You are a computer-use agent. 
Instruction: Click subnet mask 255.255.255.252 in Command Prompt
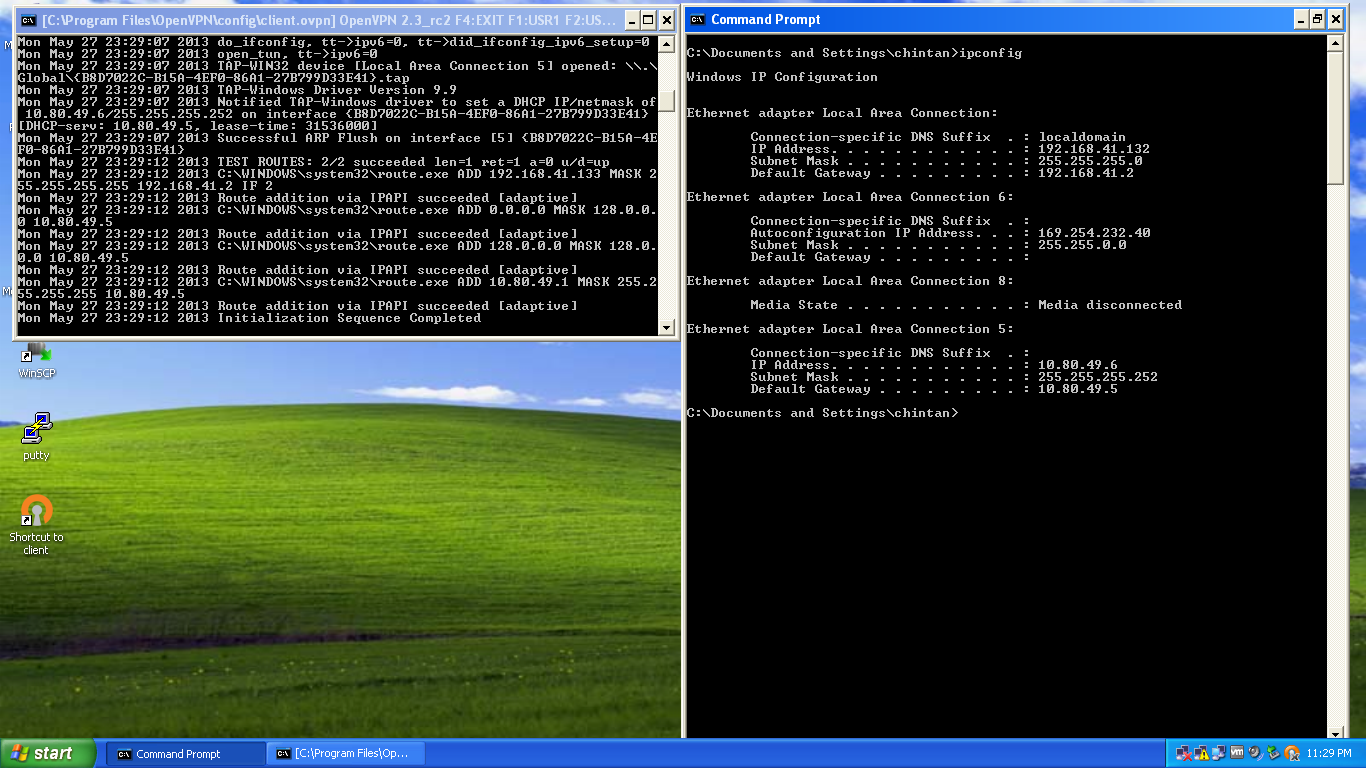point(1098,377)
